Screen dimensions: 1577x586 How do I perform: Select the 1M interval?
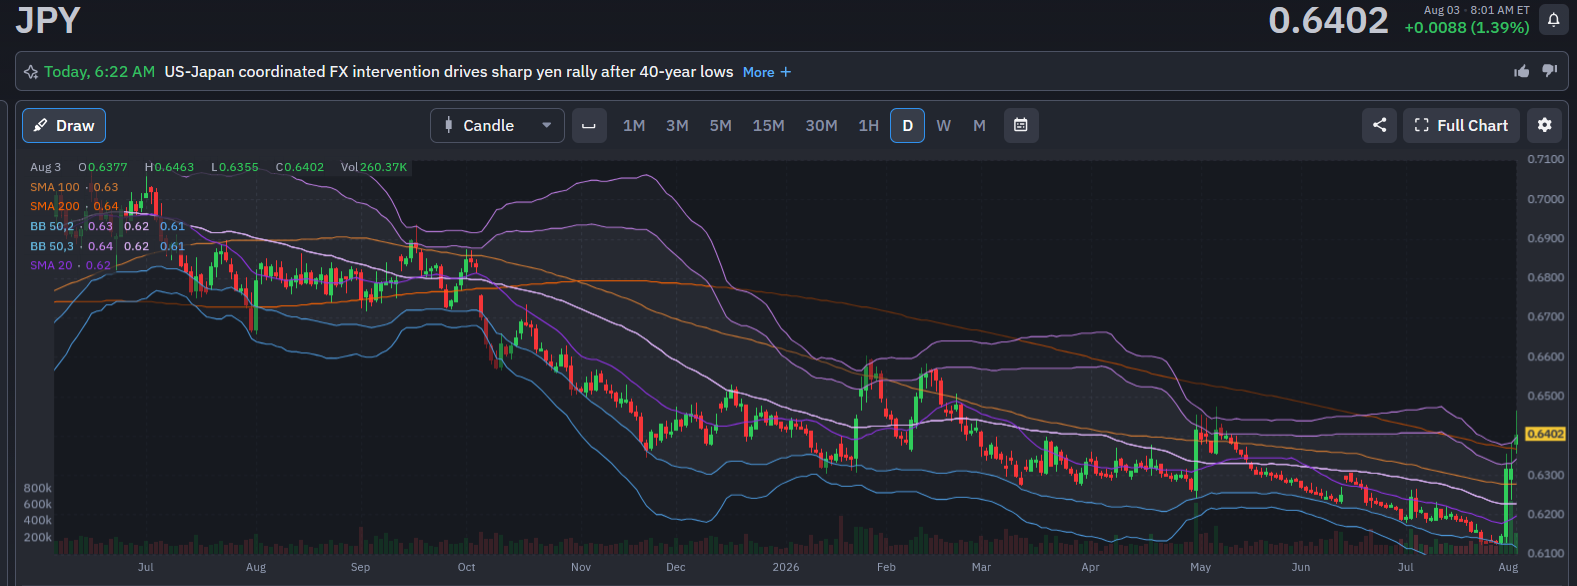(x=634, y=125)
